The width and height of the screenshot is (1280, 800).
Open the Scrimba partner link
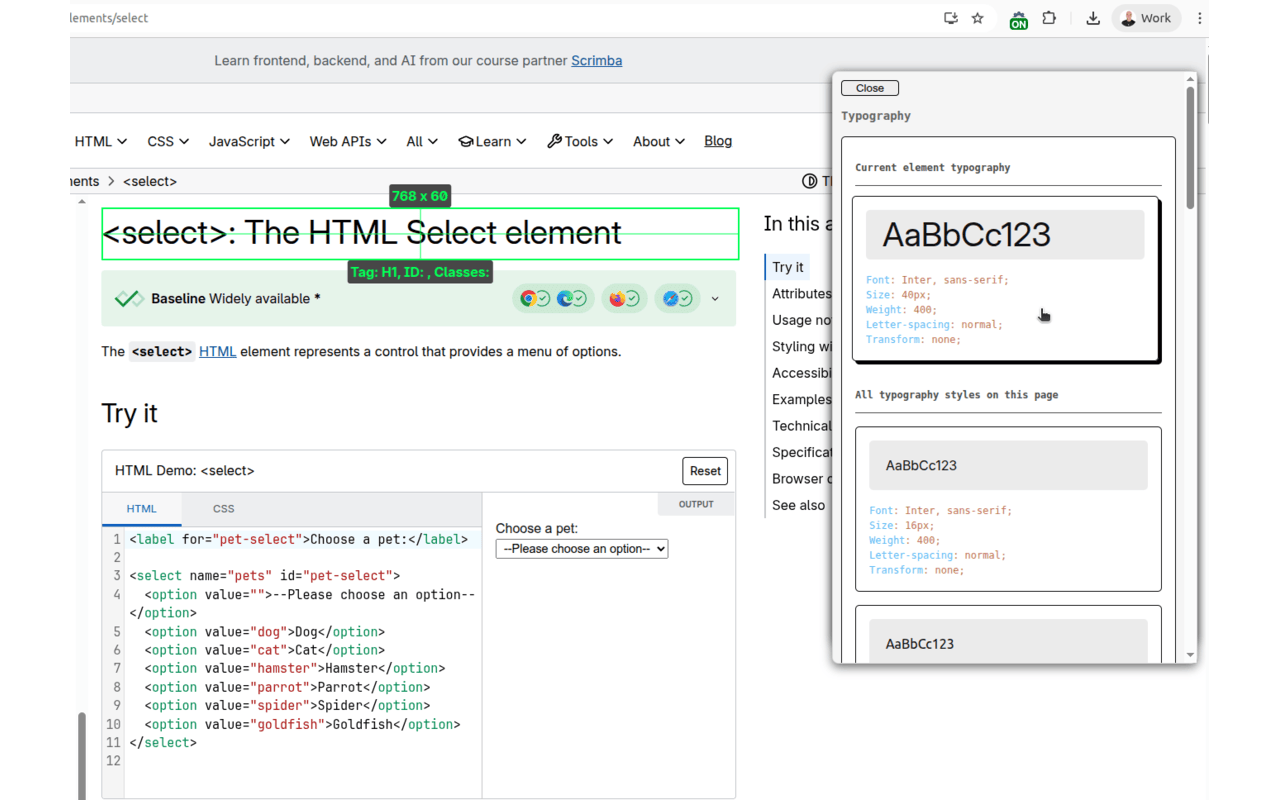(x=596, y=60)
